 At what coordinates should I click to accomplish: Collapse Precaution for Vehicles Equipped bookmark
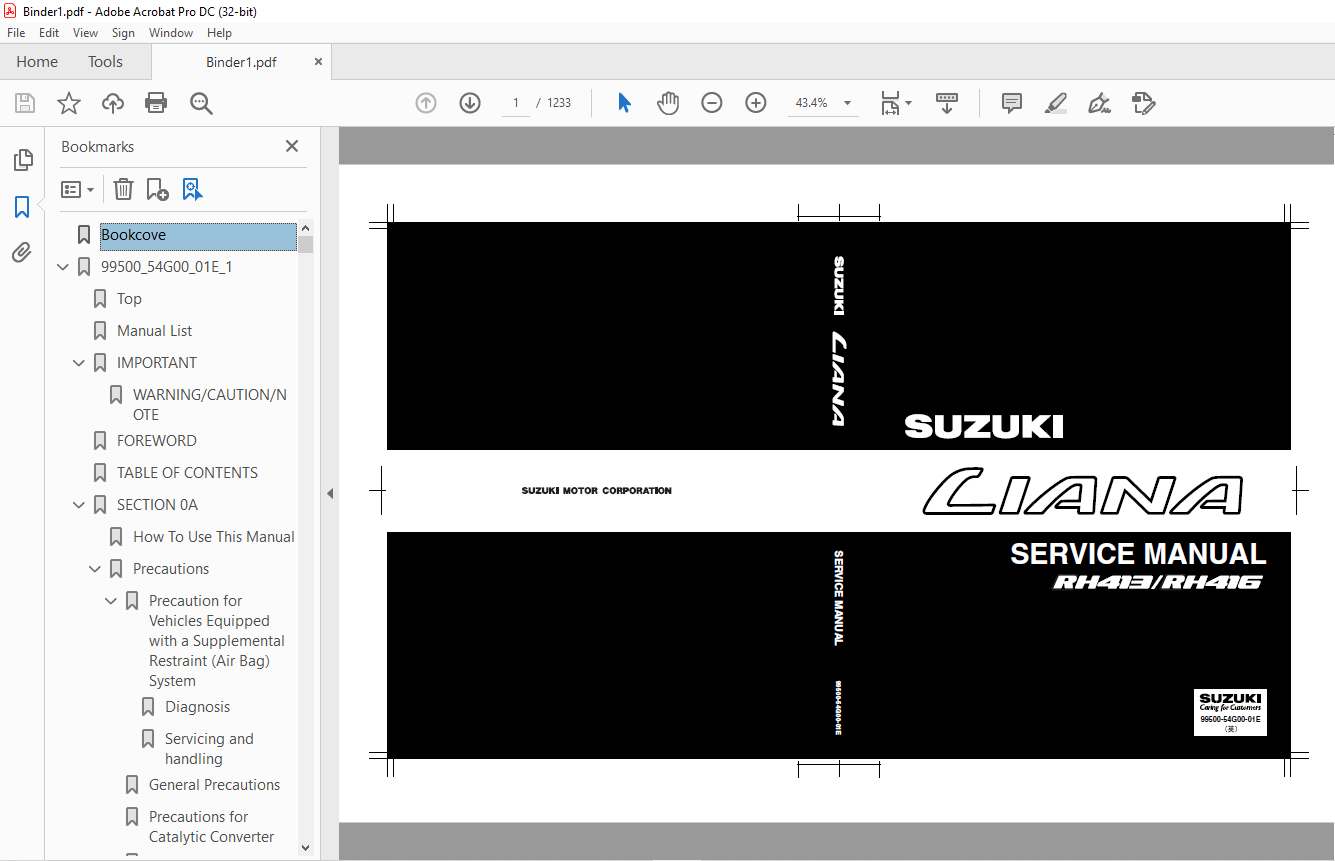click(111, 601)
